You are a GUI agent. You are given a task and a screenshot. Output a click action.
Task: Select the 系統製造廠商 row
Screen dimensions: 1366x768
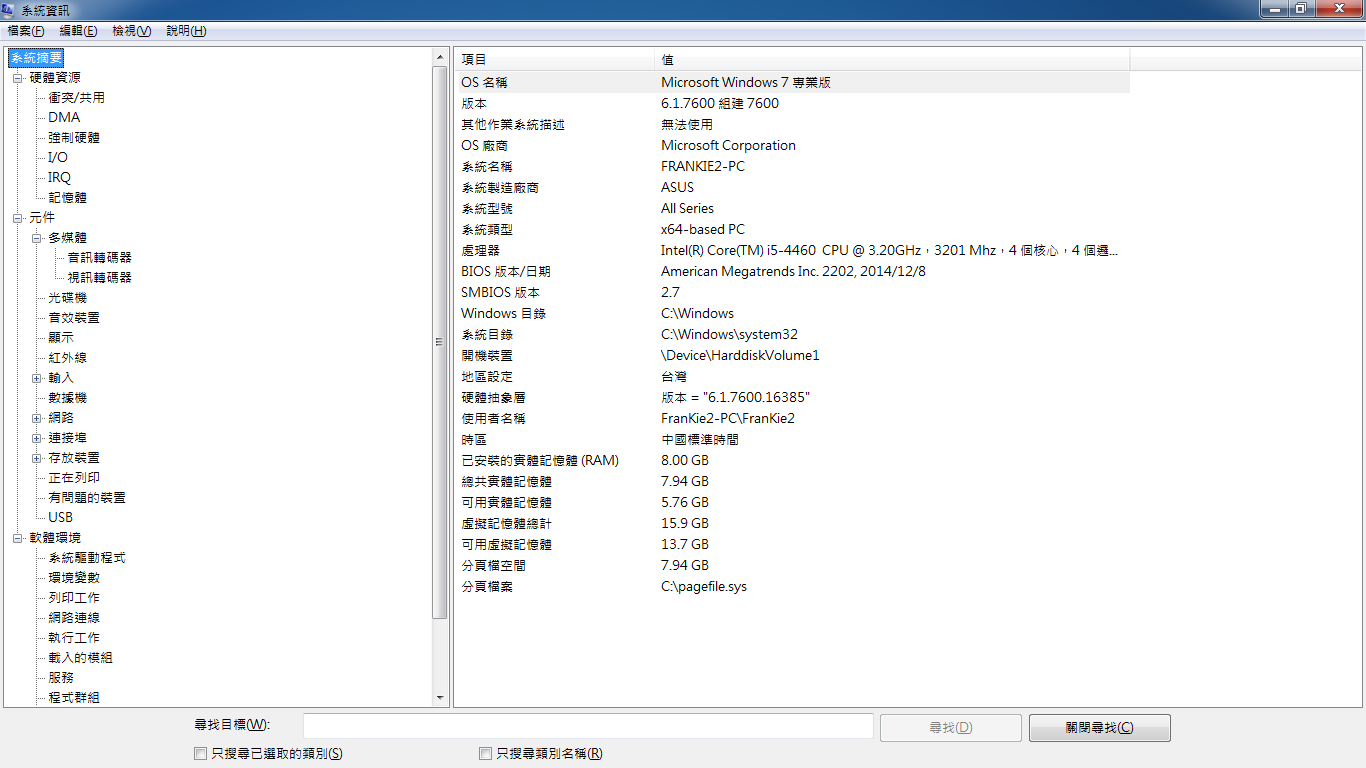[793, 187]
